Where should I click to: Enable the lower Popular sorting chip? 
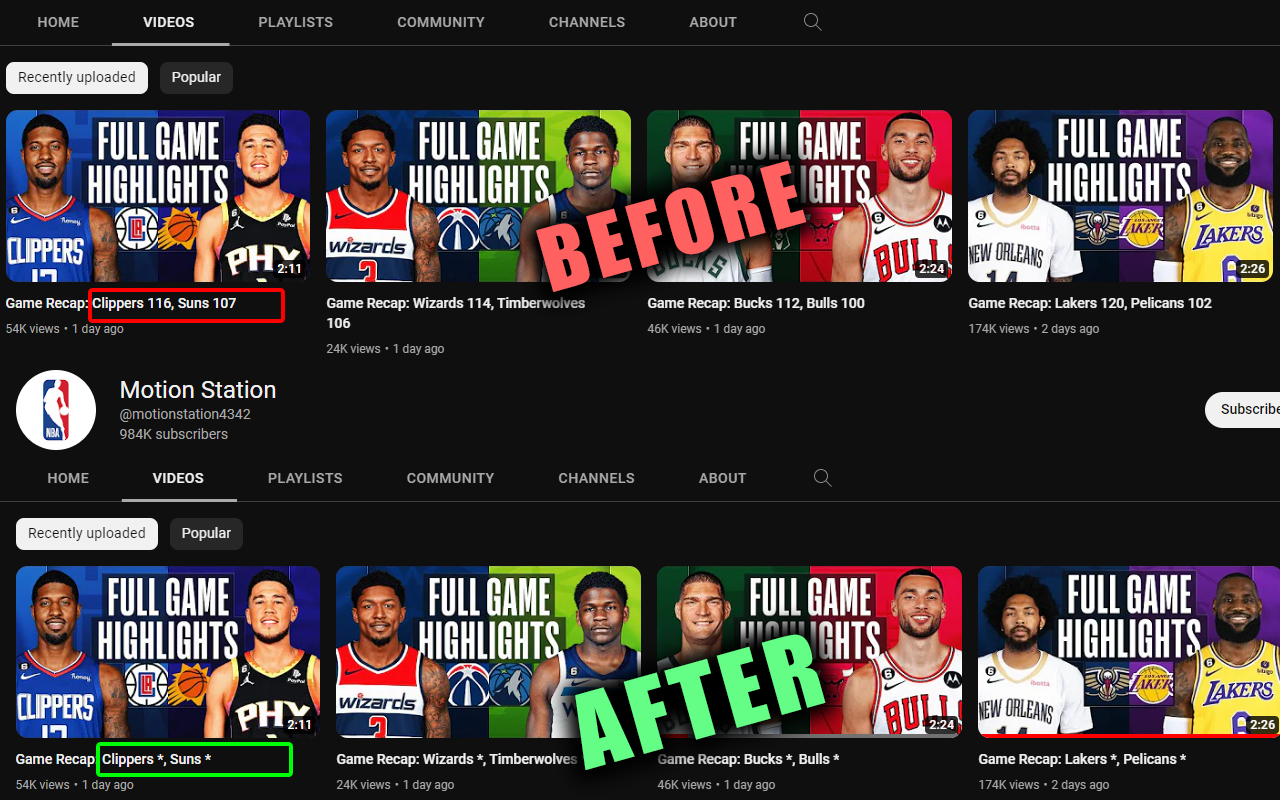coord(206,533)
